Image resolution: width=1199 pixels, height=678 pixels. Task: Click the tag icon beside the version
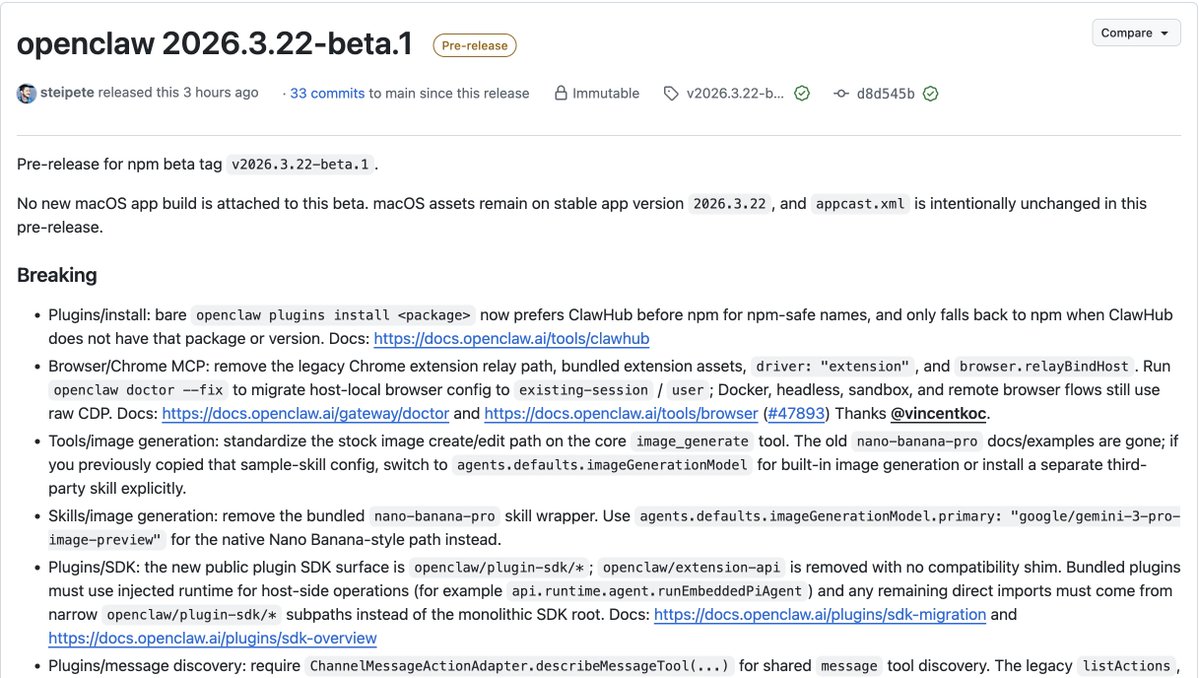tap(670, 93)
